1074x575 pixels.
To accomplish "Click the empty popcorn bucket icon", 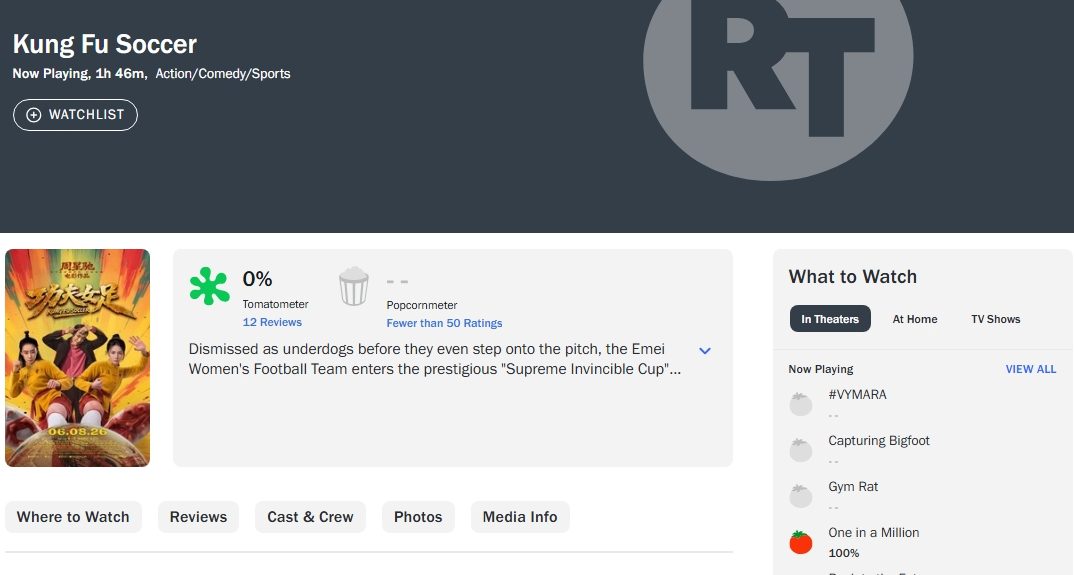I will pyautogui.click(x=353, y=286).
